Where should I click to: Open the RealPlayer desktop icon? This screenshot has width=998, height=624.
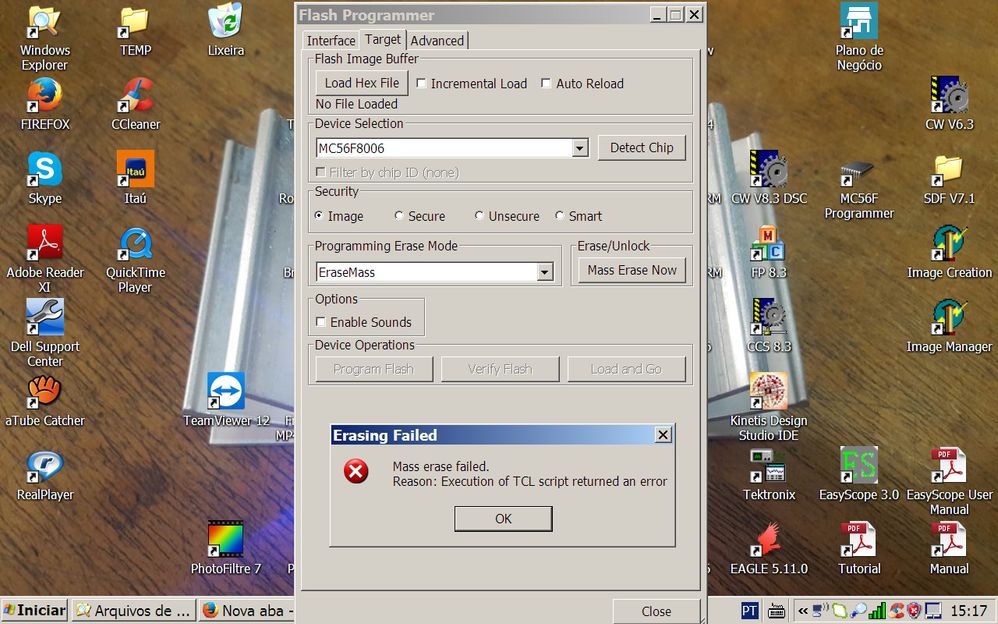[x=45, y=474]
